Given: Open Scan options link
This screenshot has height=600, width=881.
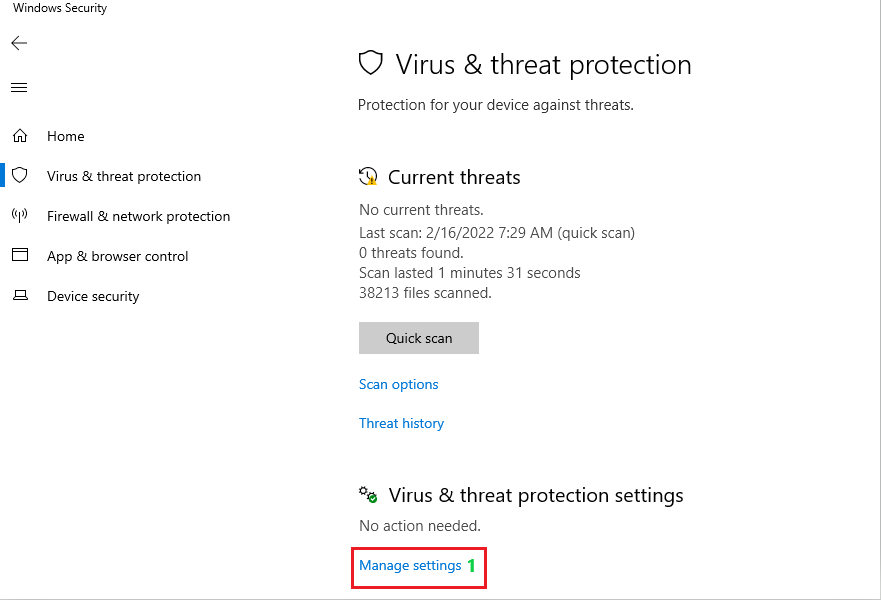Looking at the screenshot, I should (x=398, y=384).
